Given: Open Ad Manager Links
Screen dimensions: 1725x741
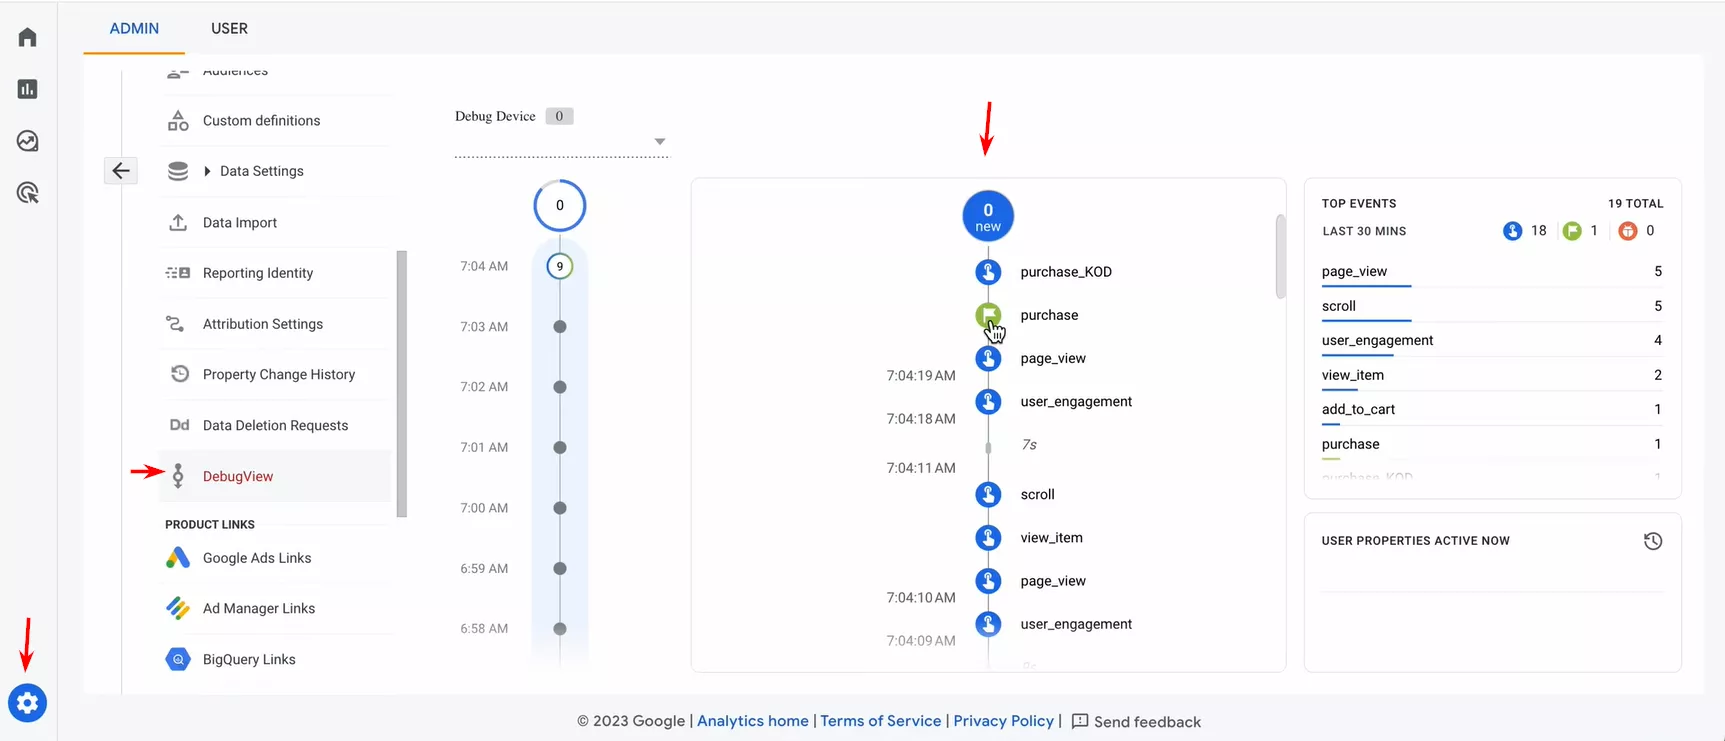Looking at the screenshot, I should click(x=259, y=608).
